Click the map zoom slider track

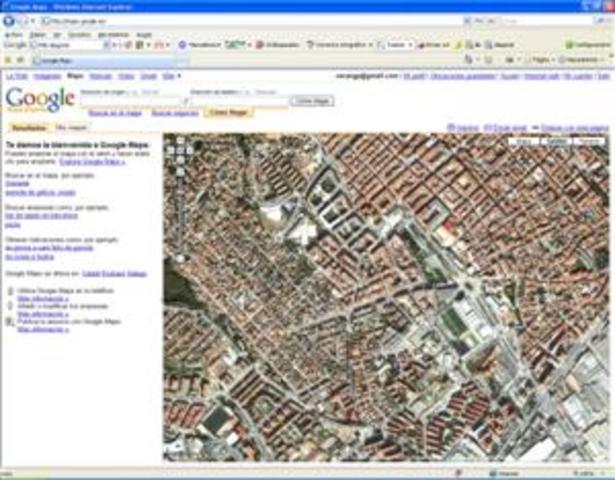pos(180,215)
